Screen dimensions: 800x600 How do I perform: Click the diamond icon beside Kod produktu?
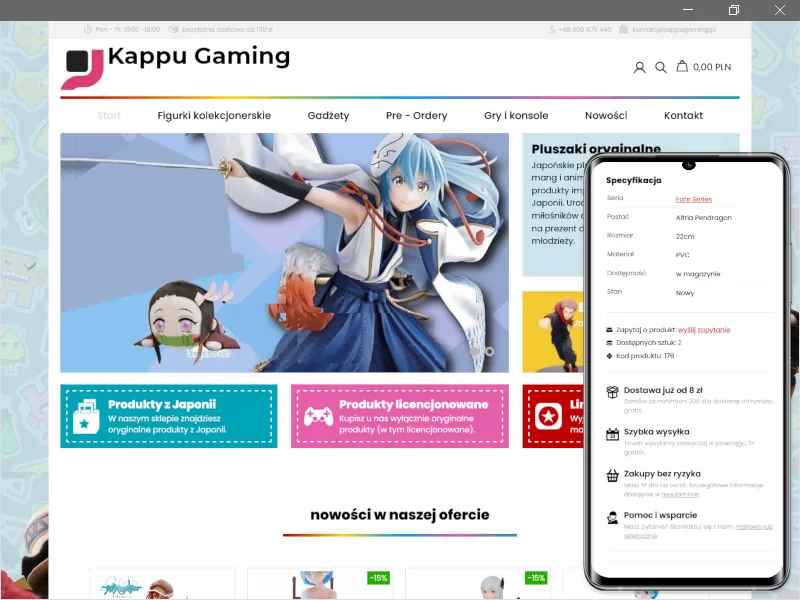coord(609,356)
